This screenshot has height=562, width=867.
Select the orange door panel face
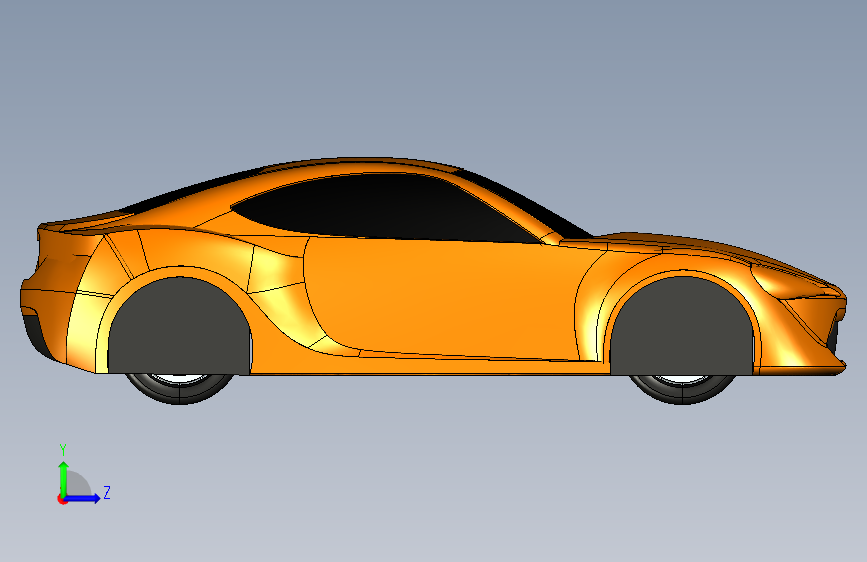[x=442, y=299]
